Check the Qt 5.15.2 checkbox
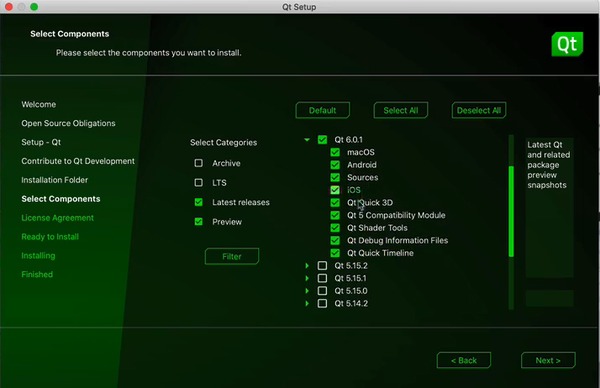The width and height of the screenshot is (600, 388). (322, 266)
